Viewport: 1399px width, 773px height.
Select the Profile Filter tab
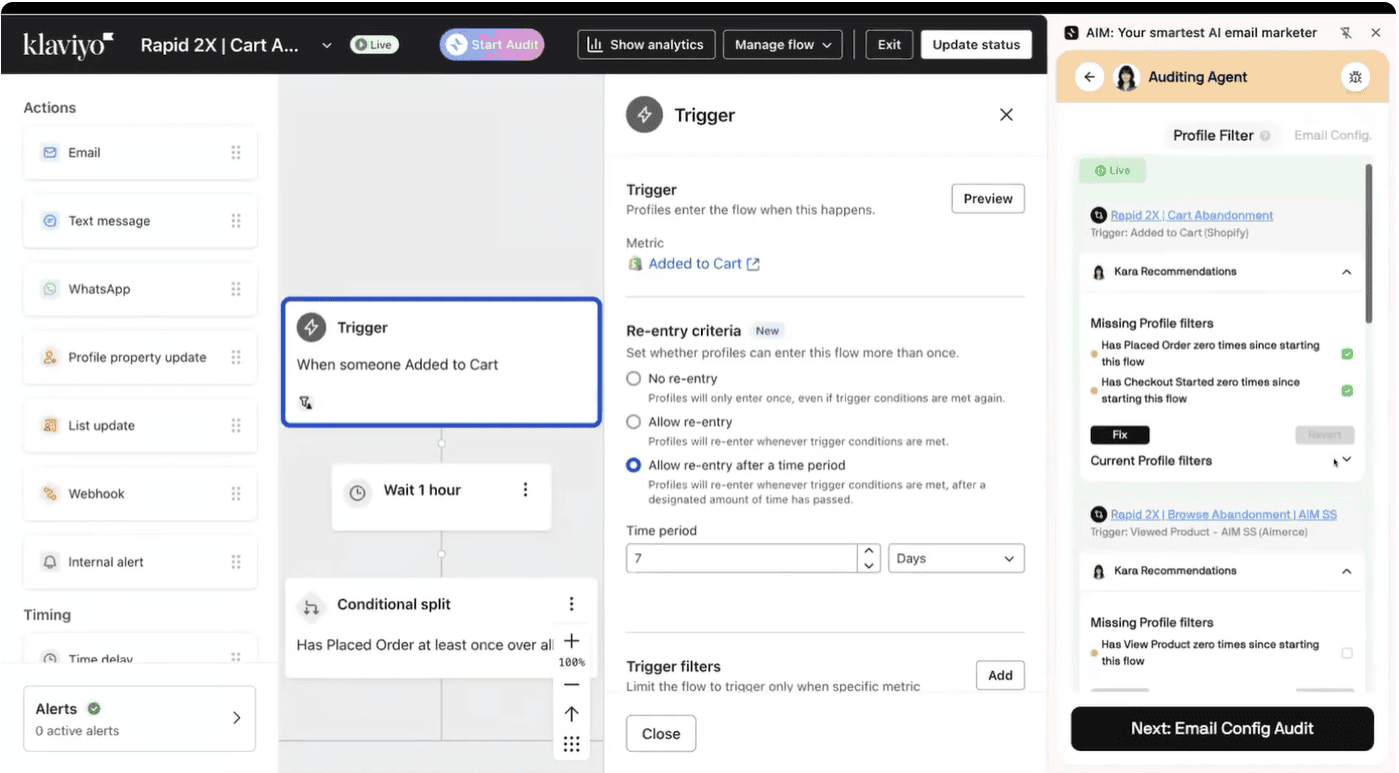click(1212, 135)
